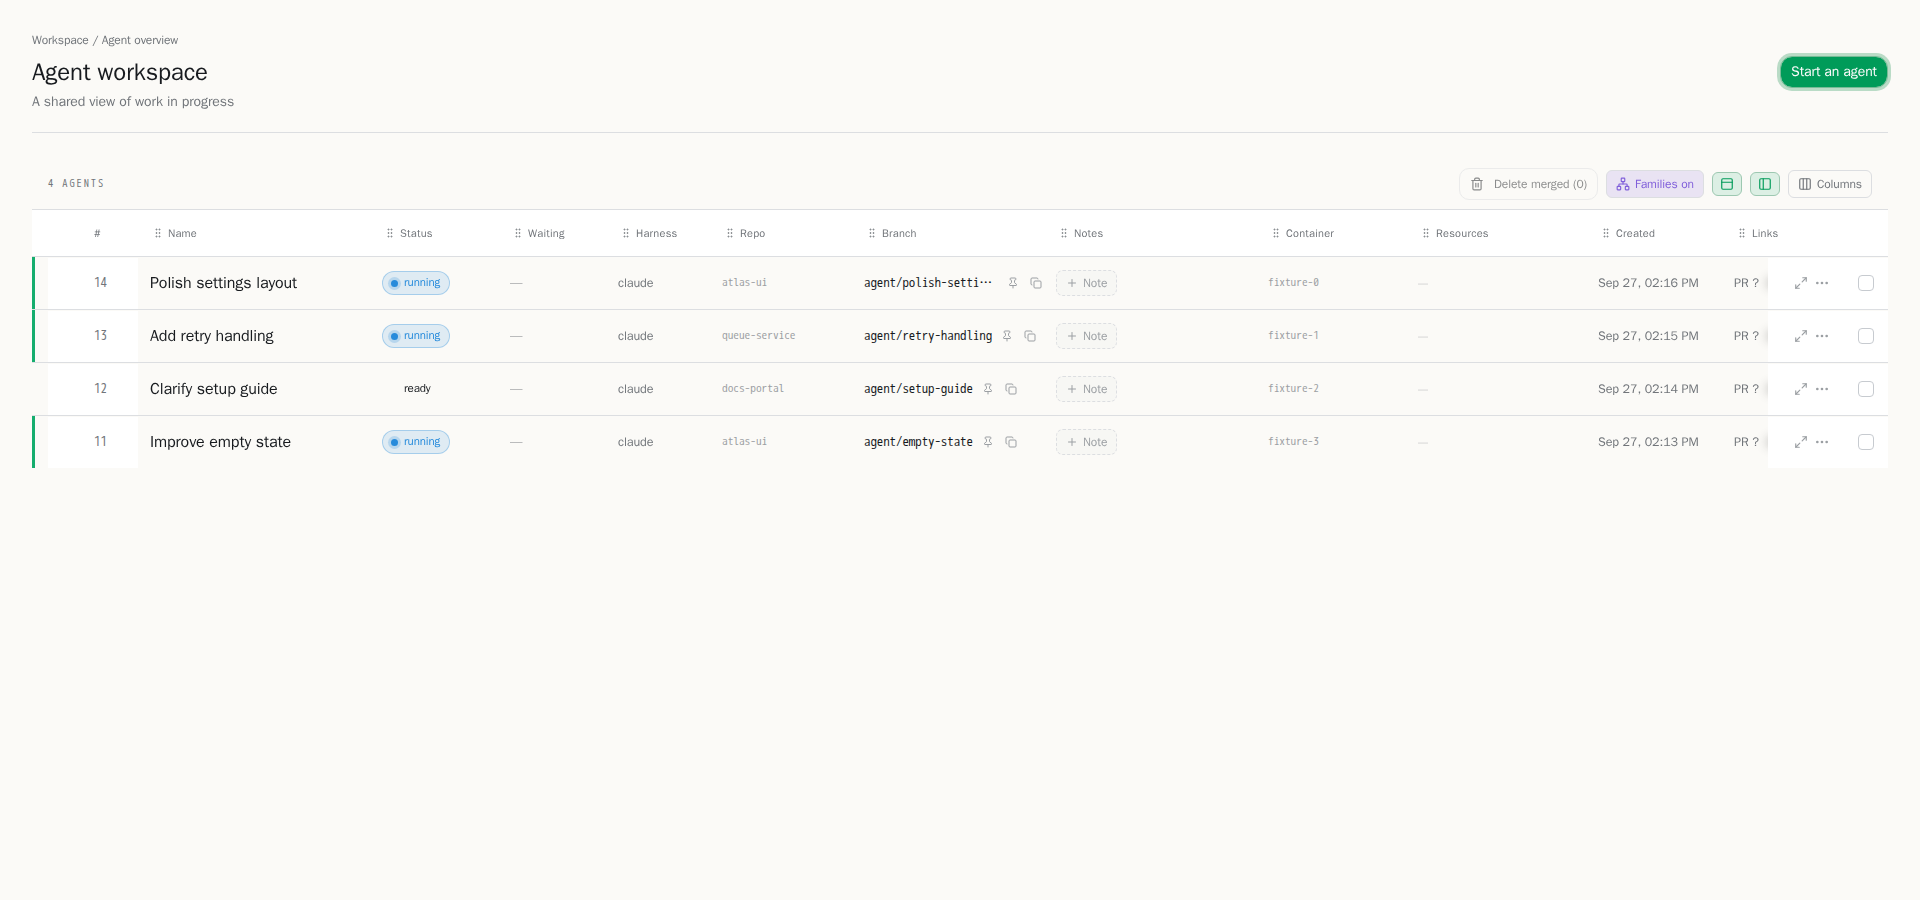This screenshot has width=1920, height=900.
Task: Click the docs-portal repo cell
Action: [753, 389]
